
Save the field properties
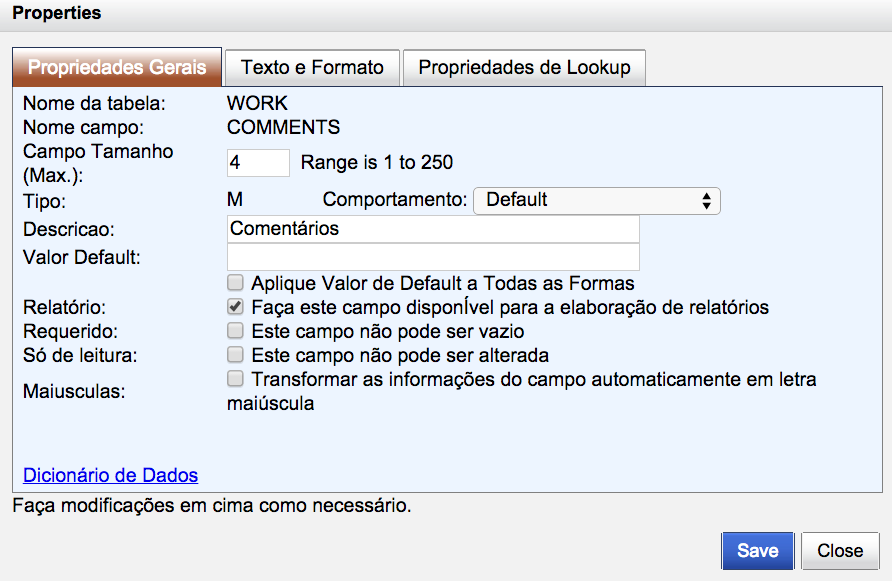[x=757, y=551]
